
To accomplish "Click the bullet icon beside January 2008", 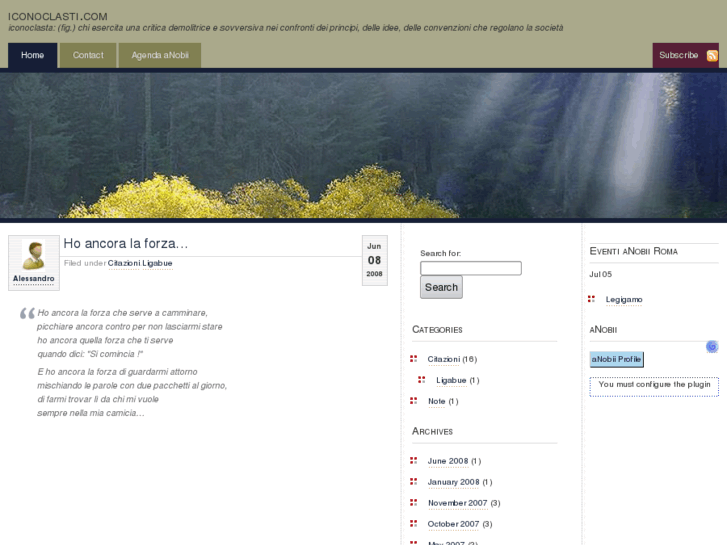I will tap(414, 481).
